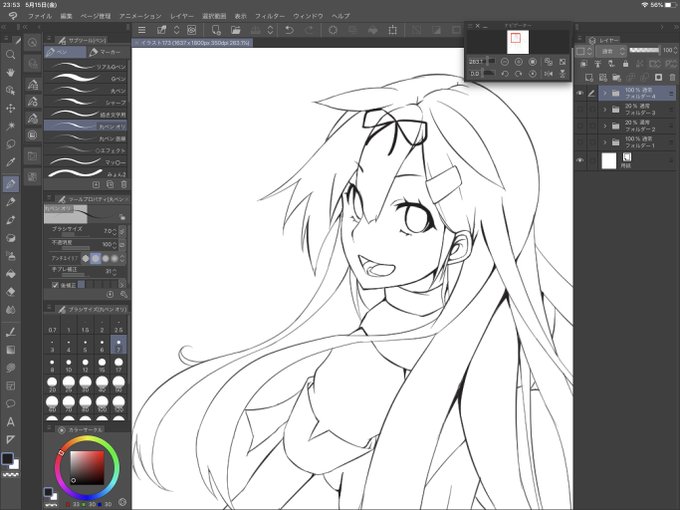Rotate canvas left in Navigator

pos(504,74)
